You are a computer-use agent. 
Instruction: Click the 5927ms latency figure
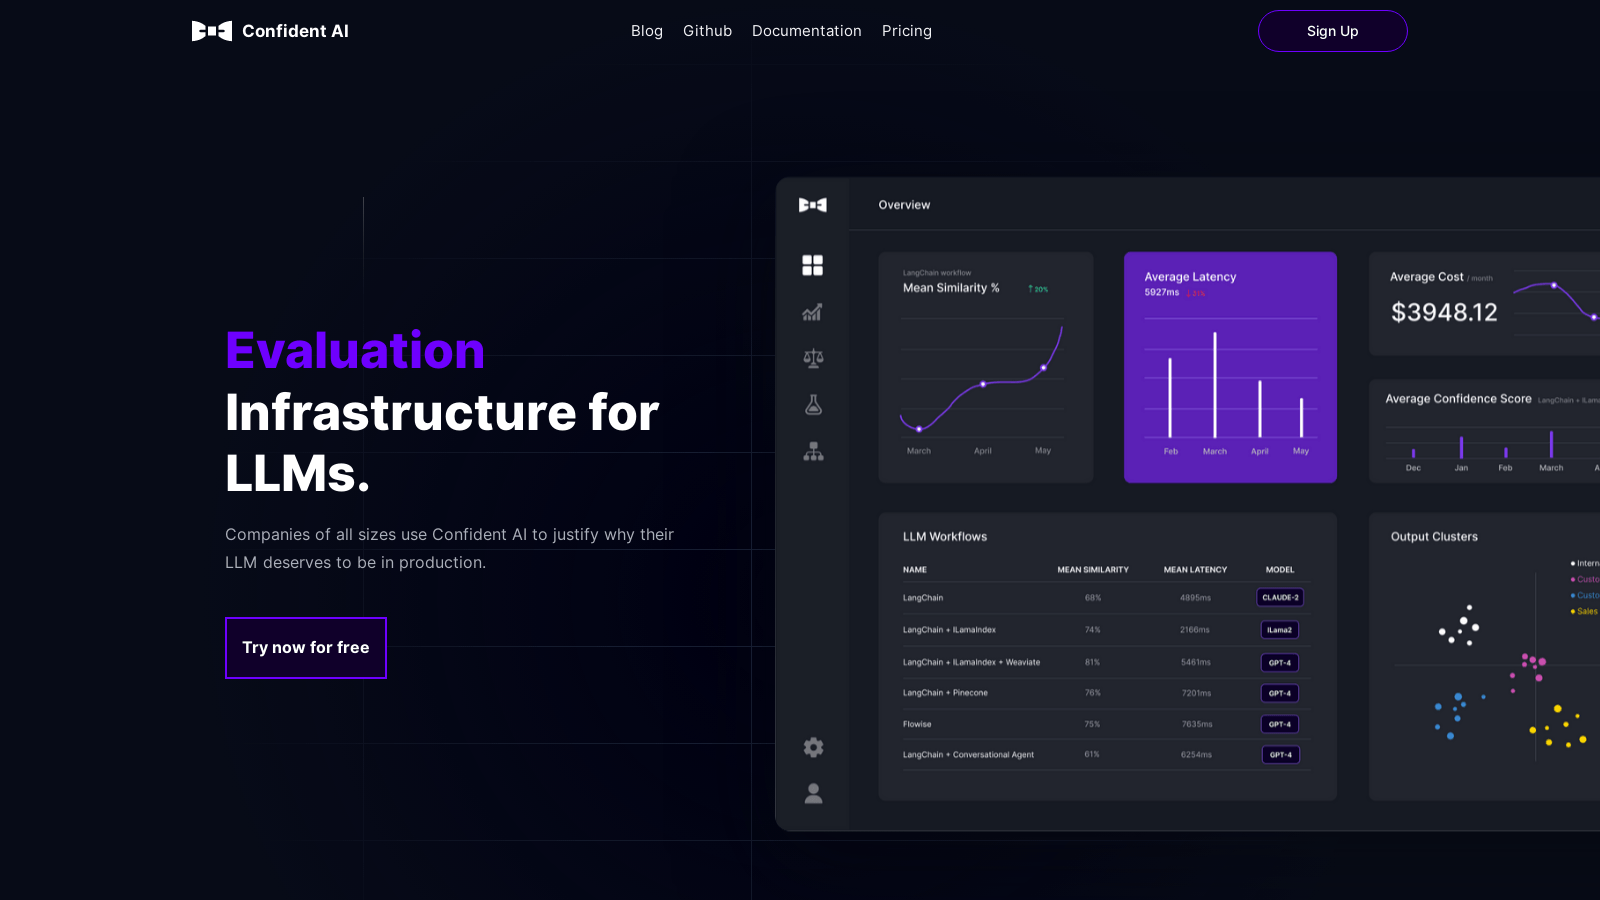point(1162,293)
